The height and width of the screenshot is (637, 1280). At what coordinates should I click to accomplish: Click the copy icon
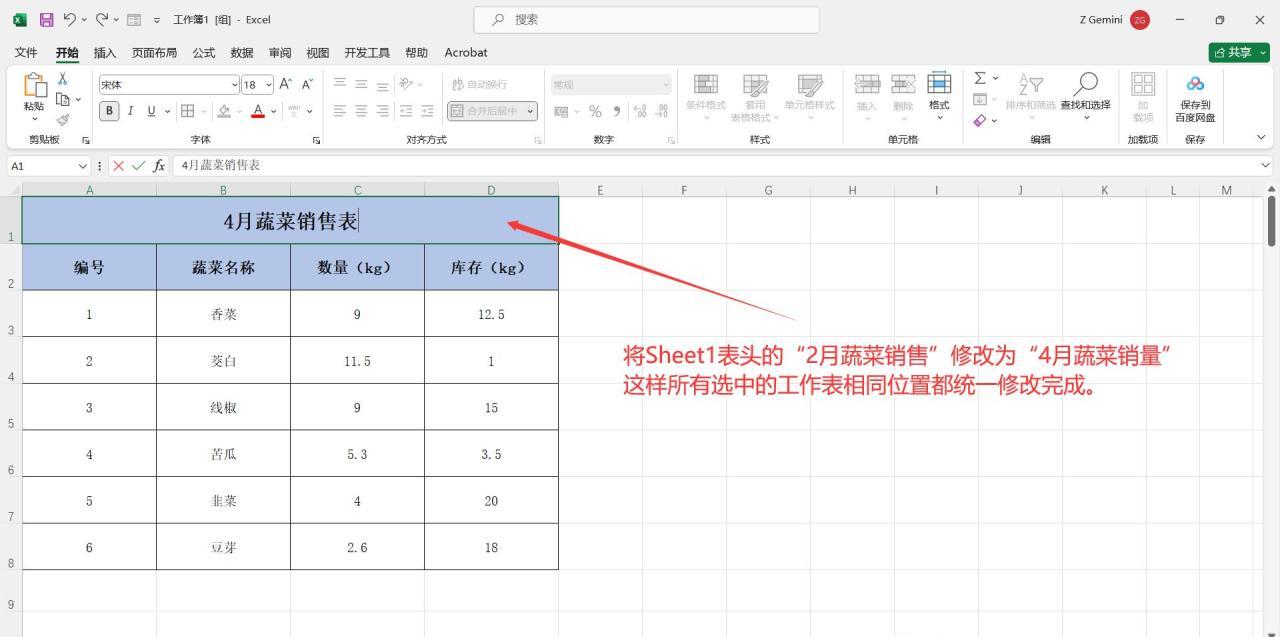tap(63, 99)
